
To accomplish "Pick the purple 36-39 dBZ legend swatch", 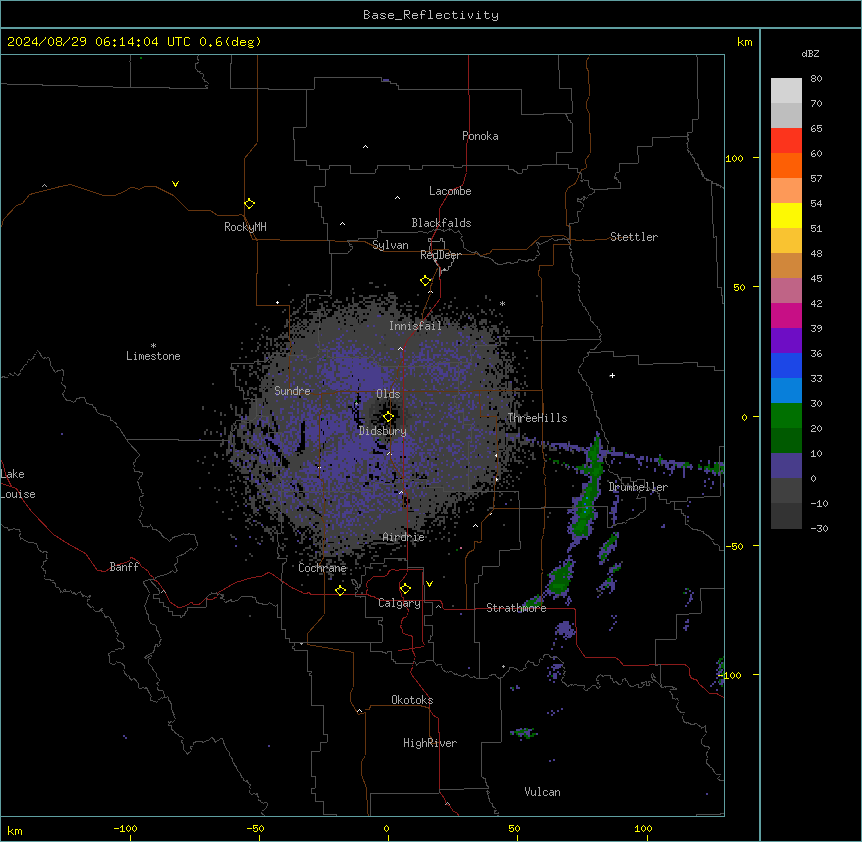I will (x=786, y=341).
